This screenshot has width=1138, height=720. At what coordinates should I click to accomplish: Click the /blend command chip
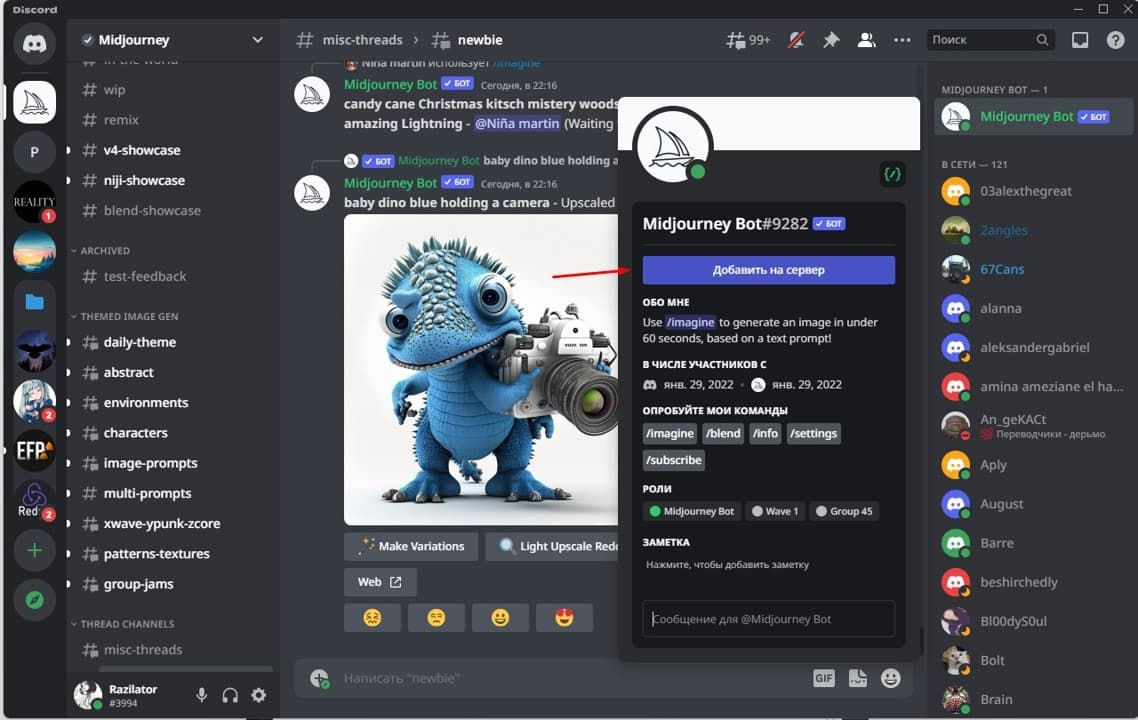(x=724, y=433)
